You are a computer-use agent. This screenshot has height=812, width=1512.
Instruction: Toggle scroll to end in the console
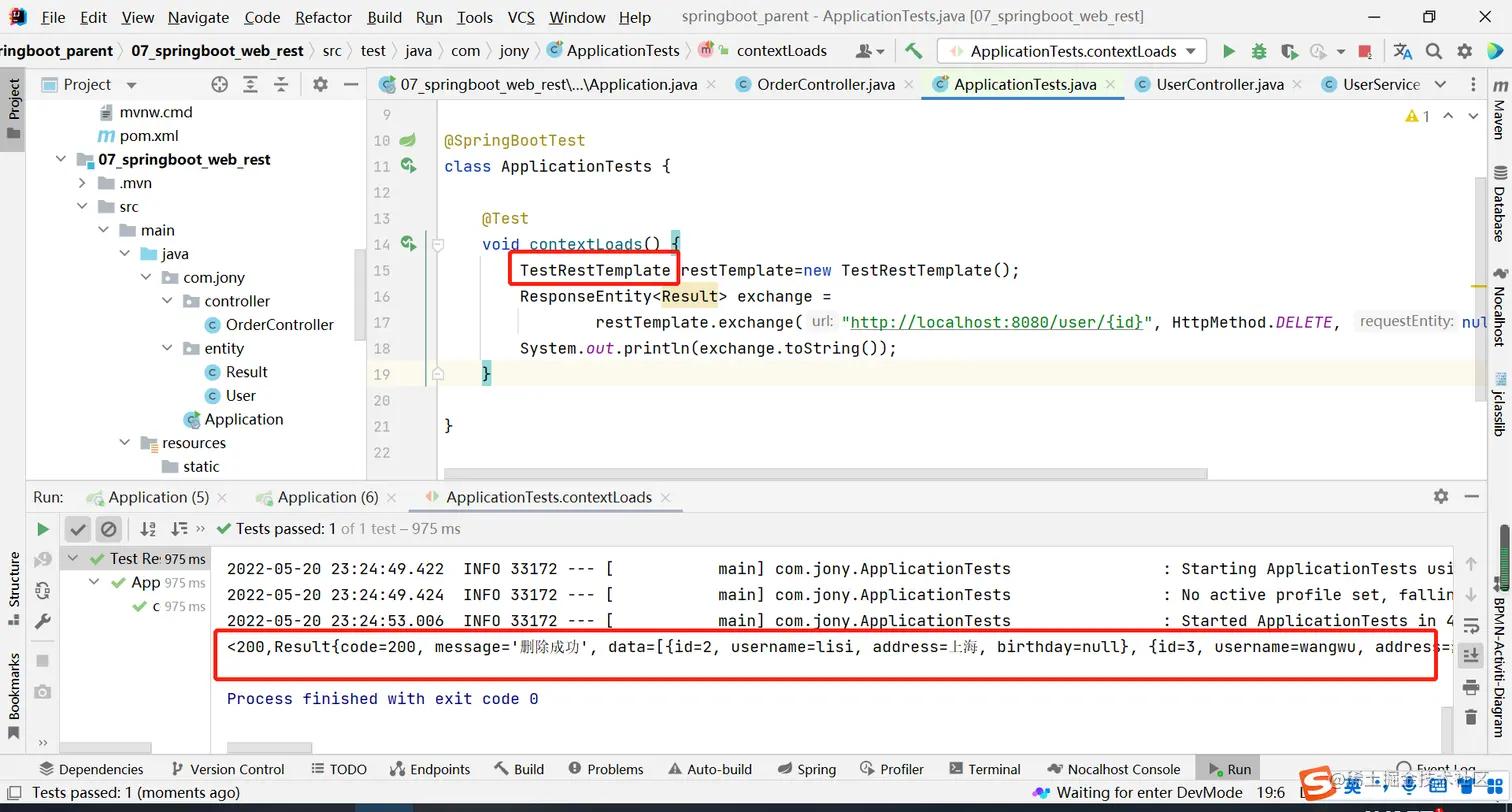click(x=1471, y=656)
